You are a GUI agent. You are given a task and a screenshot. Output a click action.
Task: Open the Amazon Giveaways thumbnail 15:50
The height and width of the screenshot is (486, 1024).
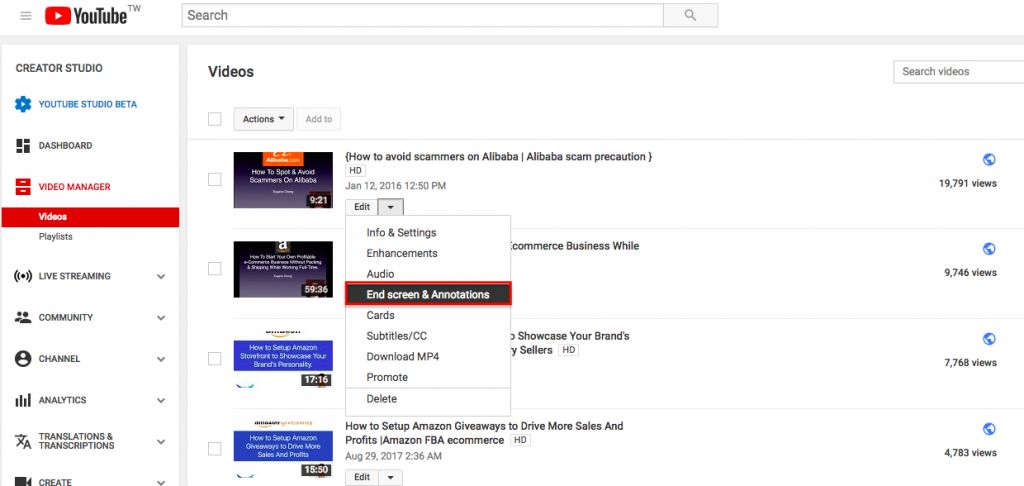283,449
